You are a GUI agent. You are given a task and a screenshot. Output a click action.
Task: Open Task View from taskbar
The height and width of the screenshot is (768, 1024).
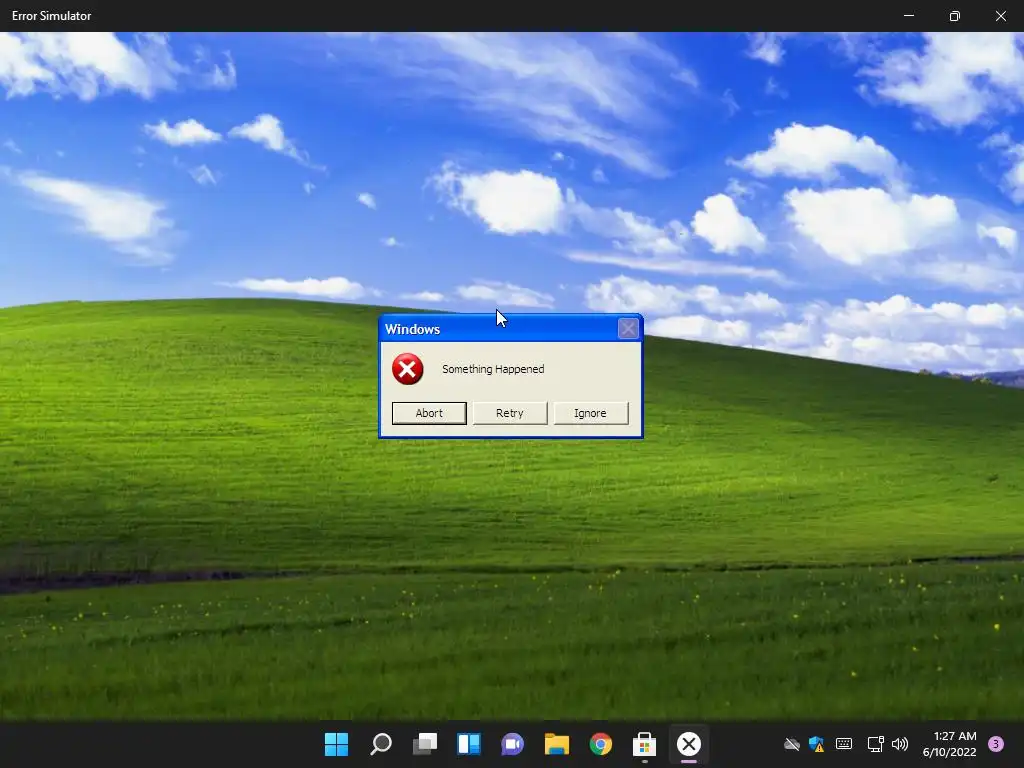(425, 744)
